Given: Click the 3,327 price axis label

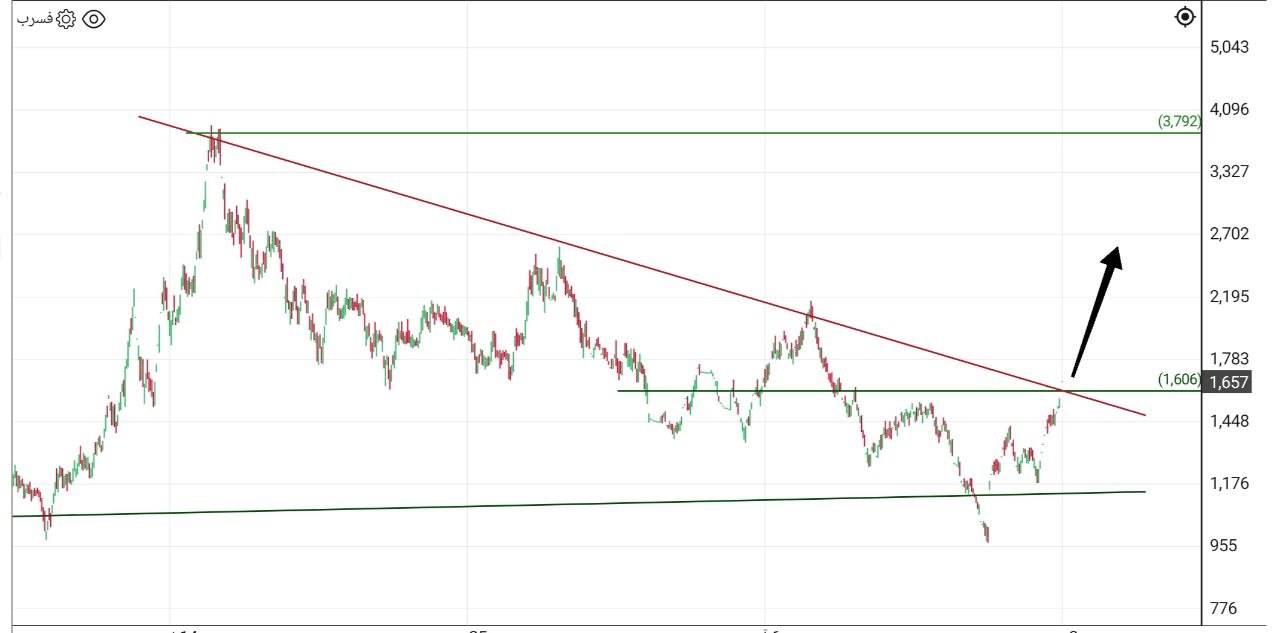Looking at the screenshot, I should coord(1229,172).
